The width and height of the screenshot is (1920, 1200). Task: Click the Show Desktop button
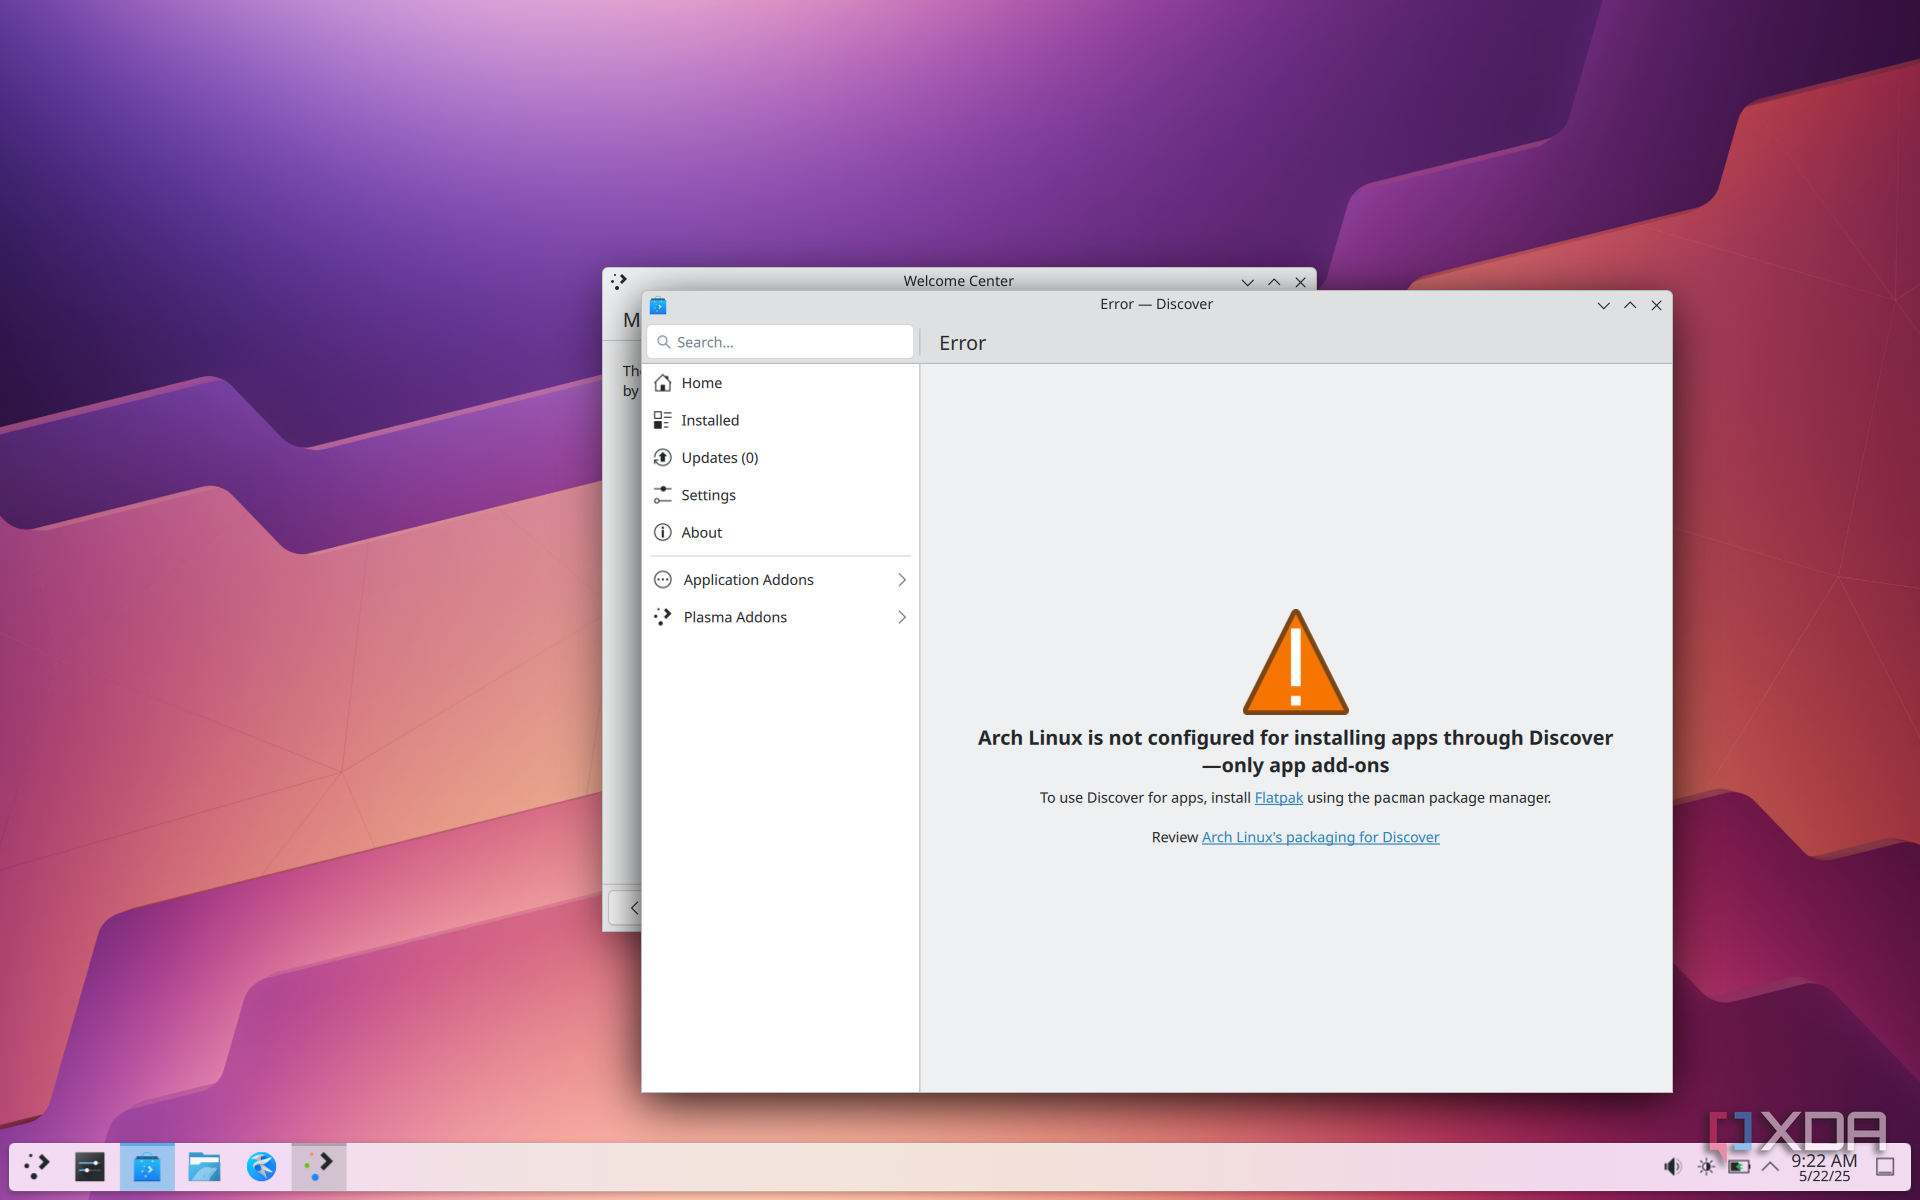(1885, 1167)
